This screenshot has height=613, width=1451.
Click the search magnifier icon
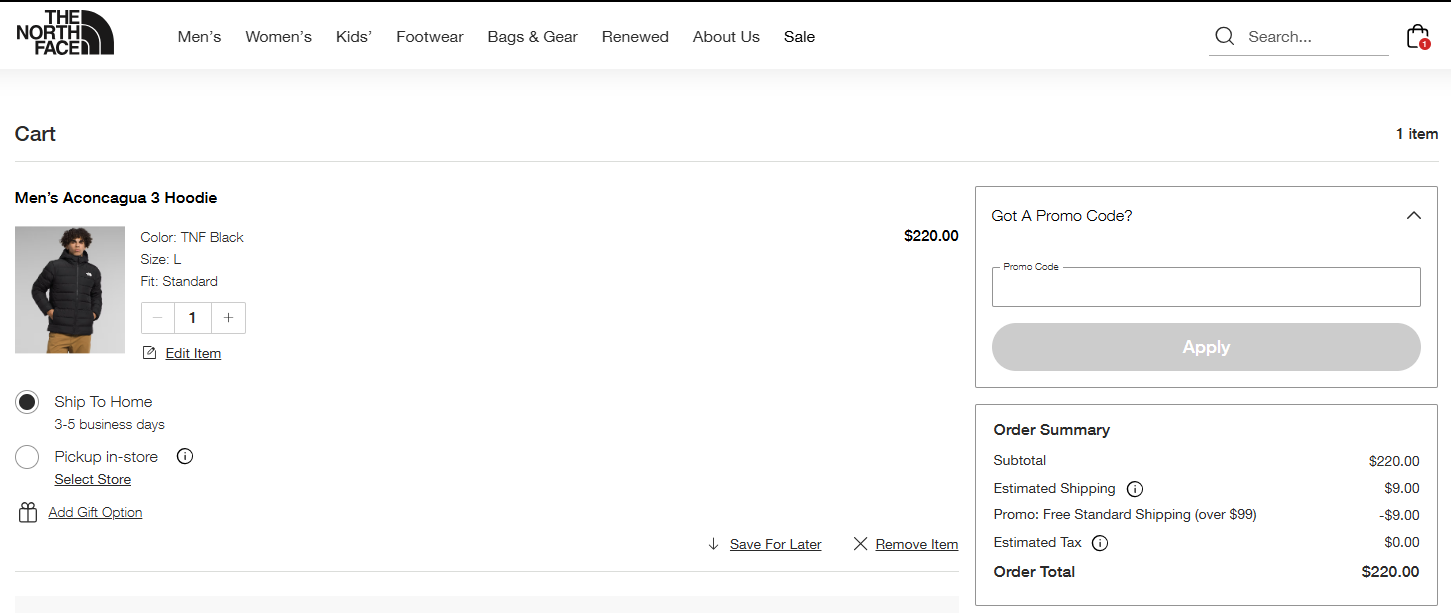(x=1224, y=35)
